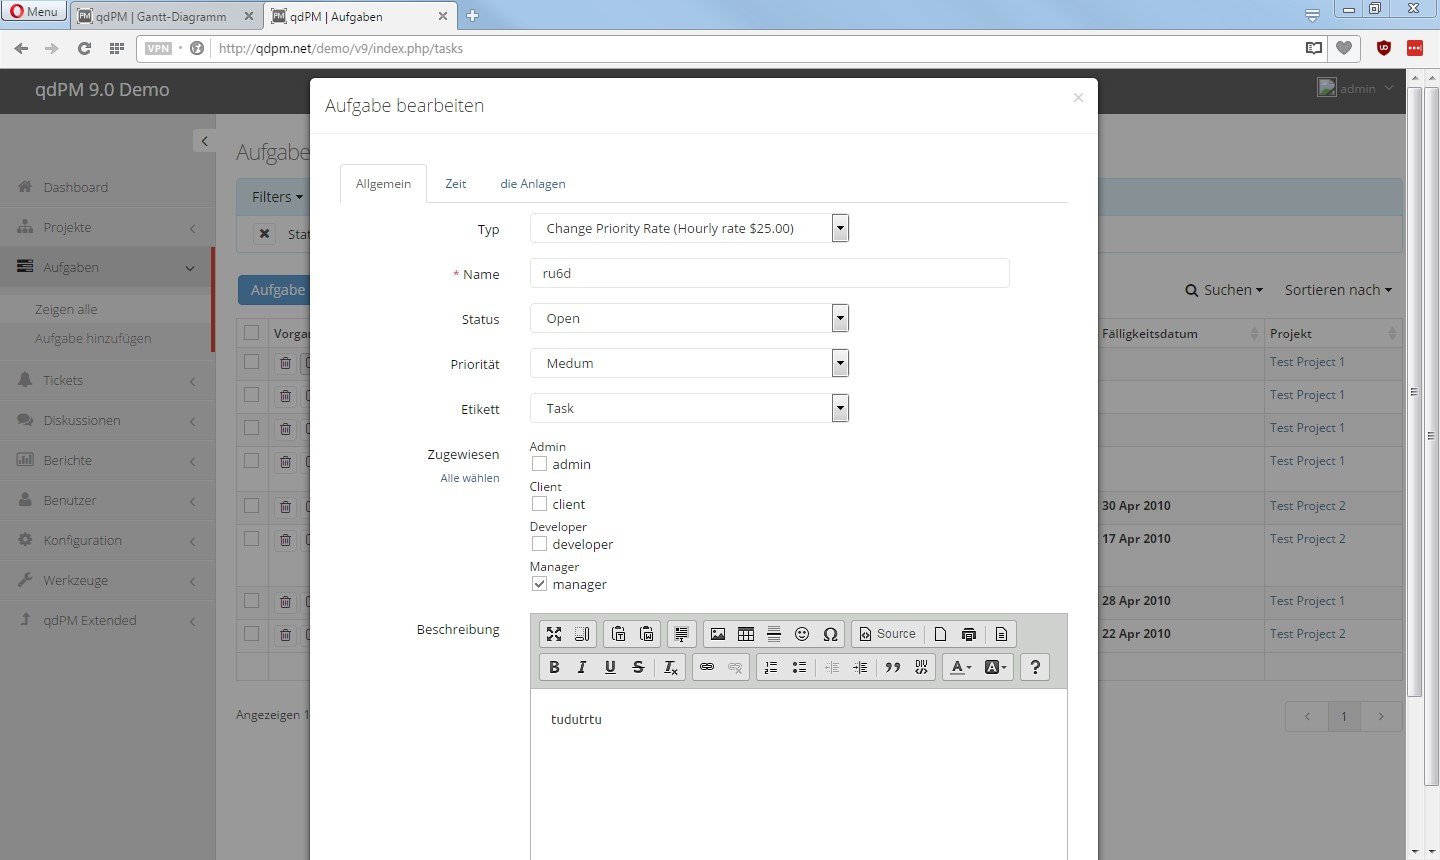The width and height of the screenshot is (1440, 860).
Task: Toggle underline formatting
Action: 610,667
